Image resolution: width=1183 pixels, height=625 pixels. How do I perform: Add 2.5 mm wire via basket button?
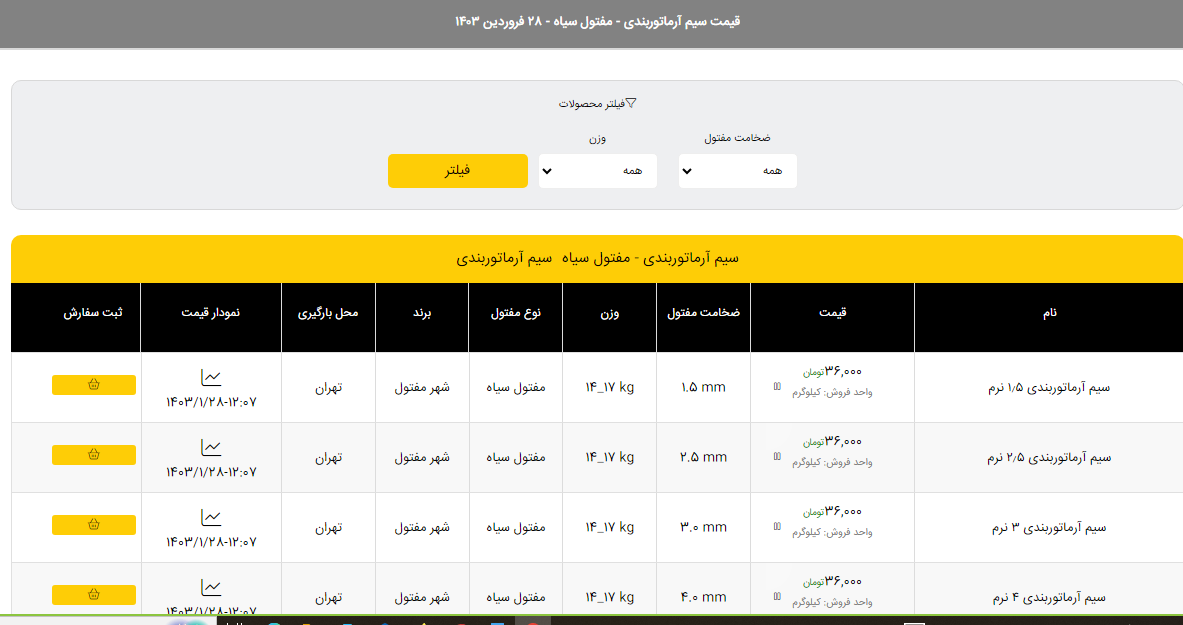pos(94,455)
